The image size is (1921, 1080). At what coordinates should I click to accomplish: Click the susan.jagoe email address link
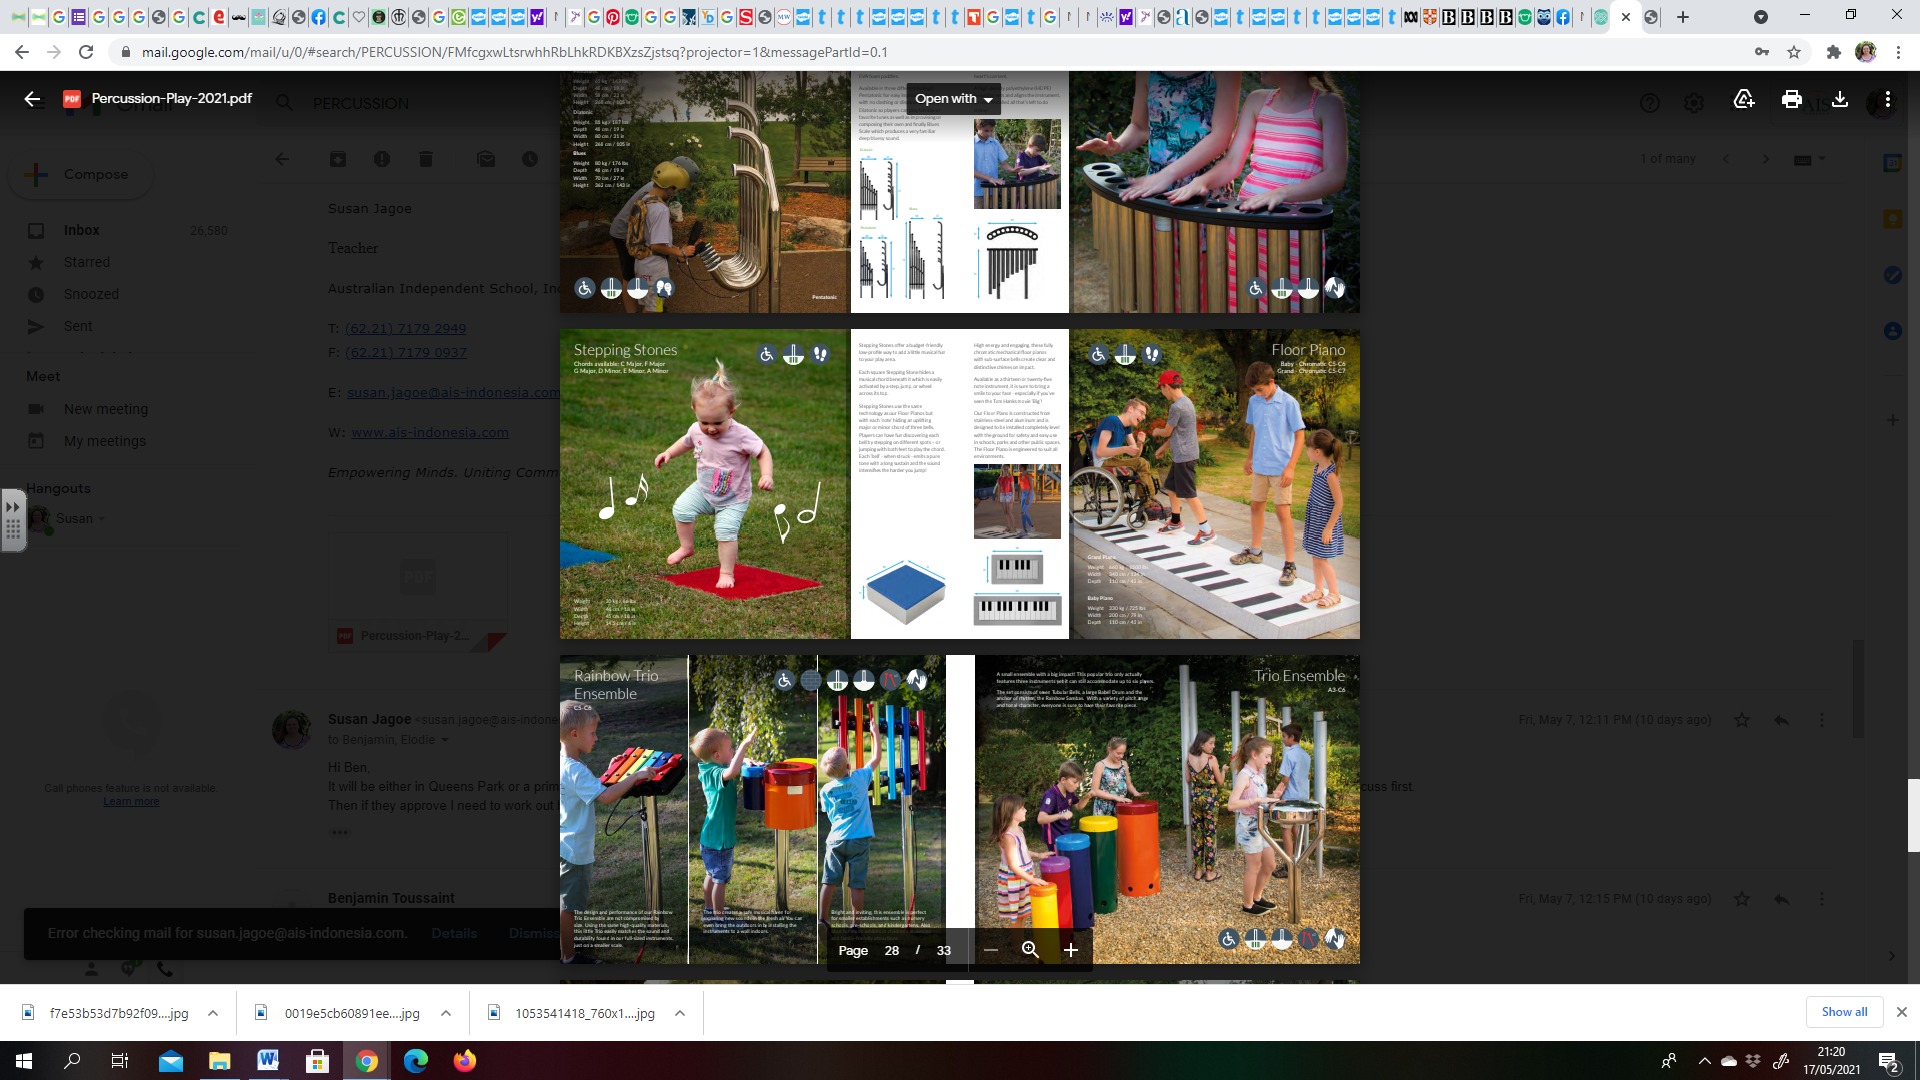pos(453,393)
